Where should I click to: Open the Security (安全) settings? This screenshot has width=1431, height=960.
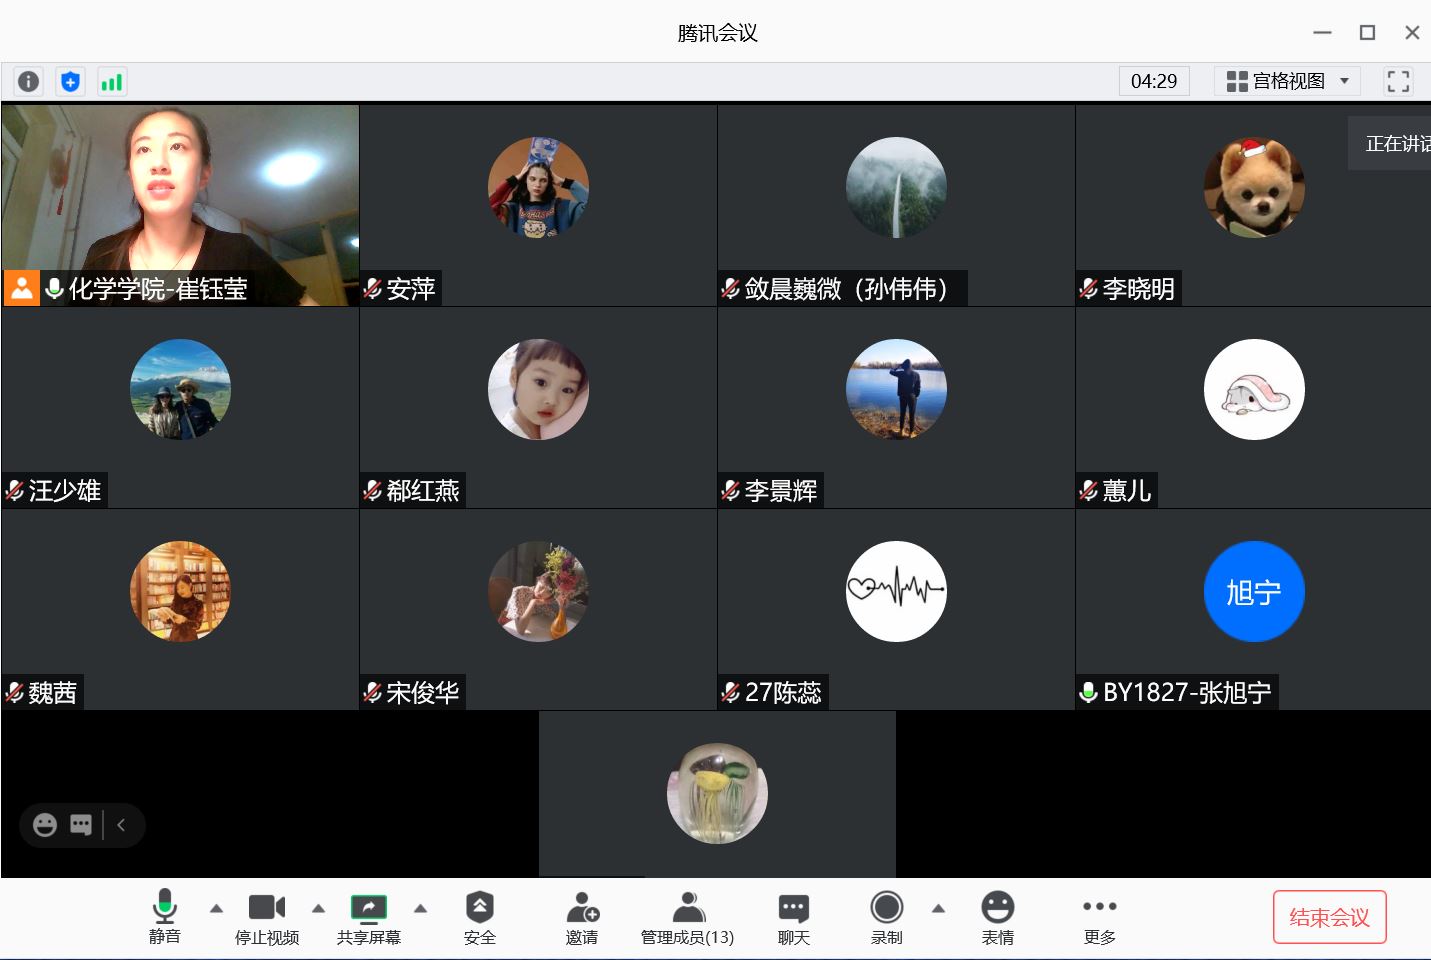point(479,917)
